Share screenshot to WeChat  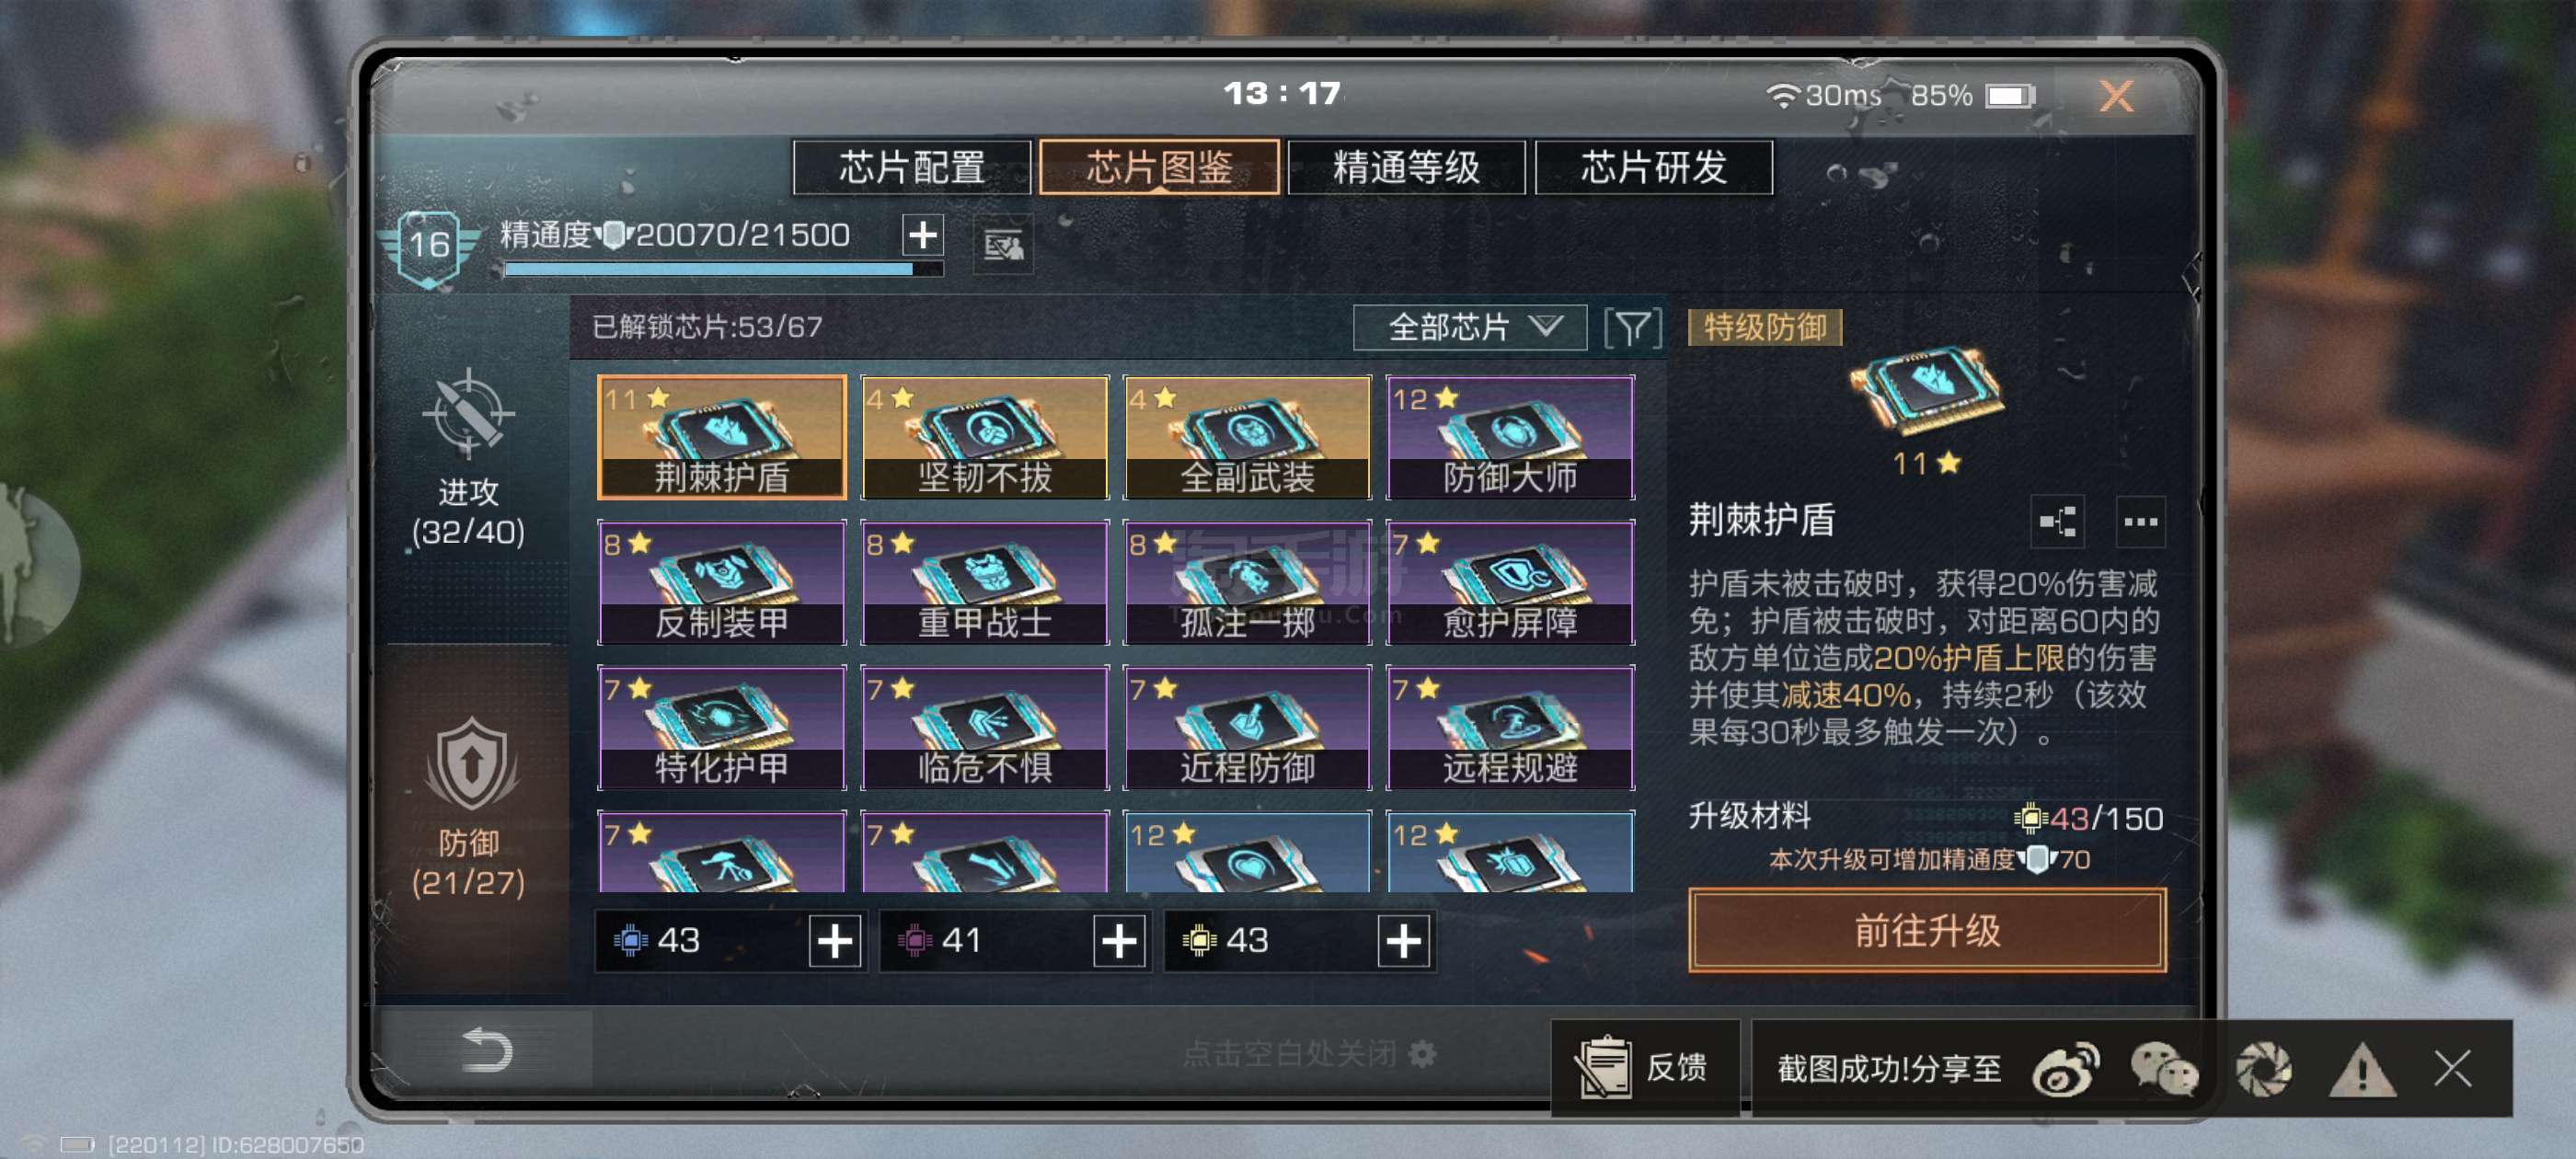point(2164,1069)
